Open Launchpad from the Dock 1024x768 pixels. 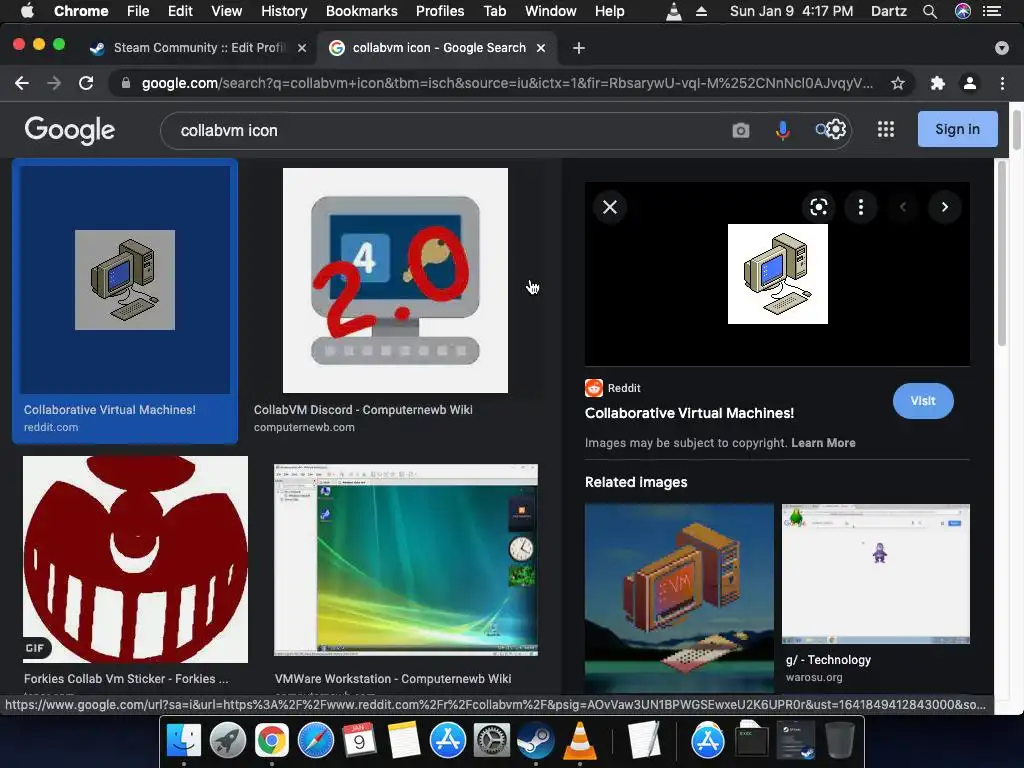(x=227, y=741)
